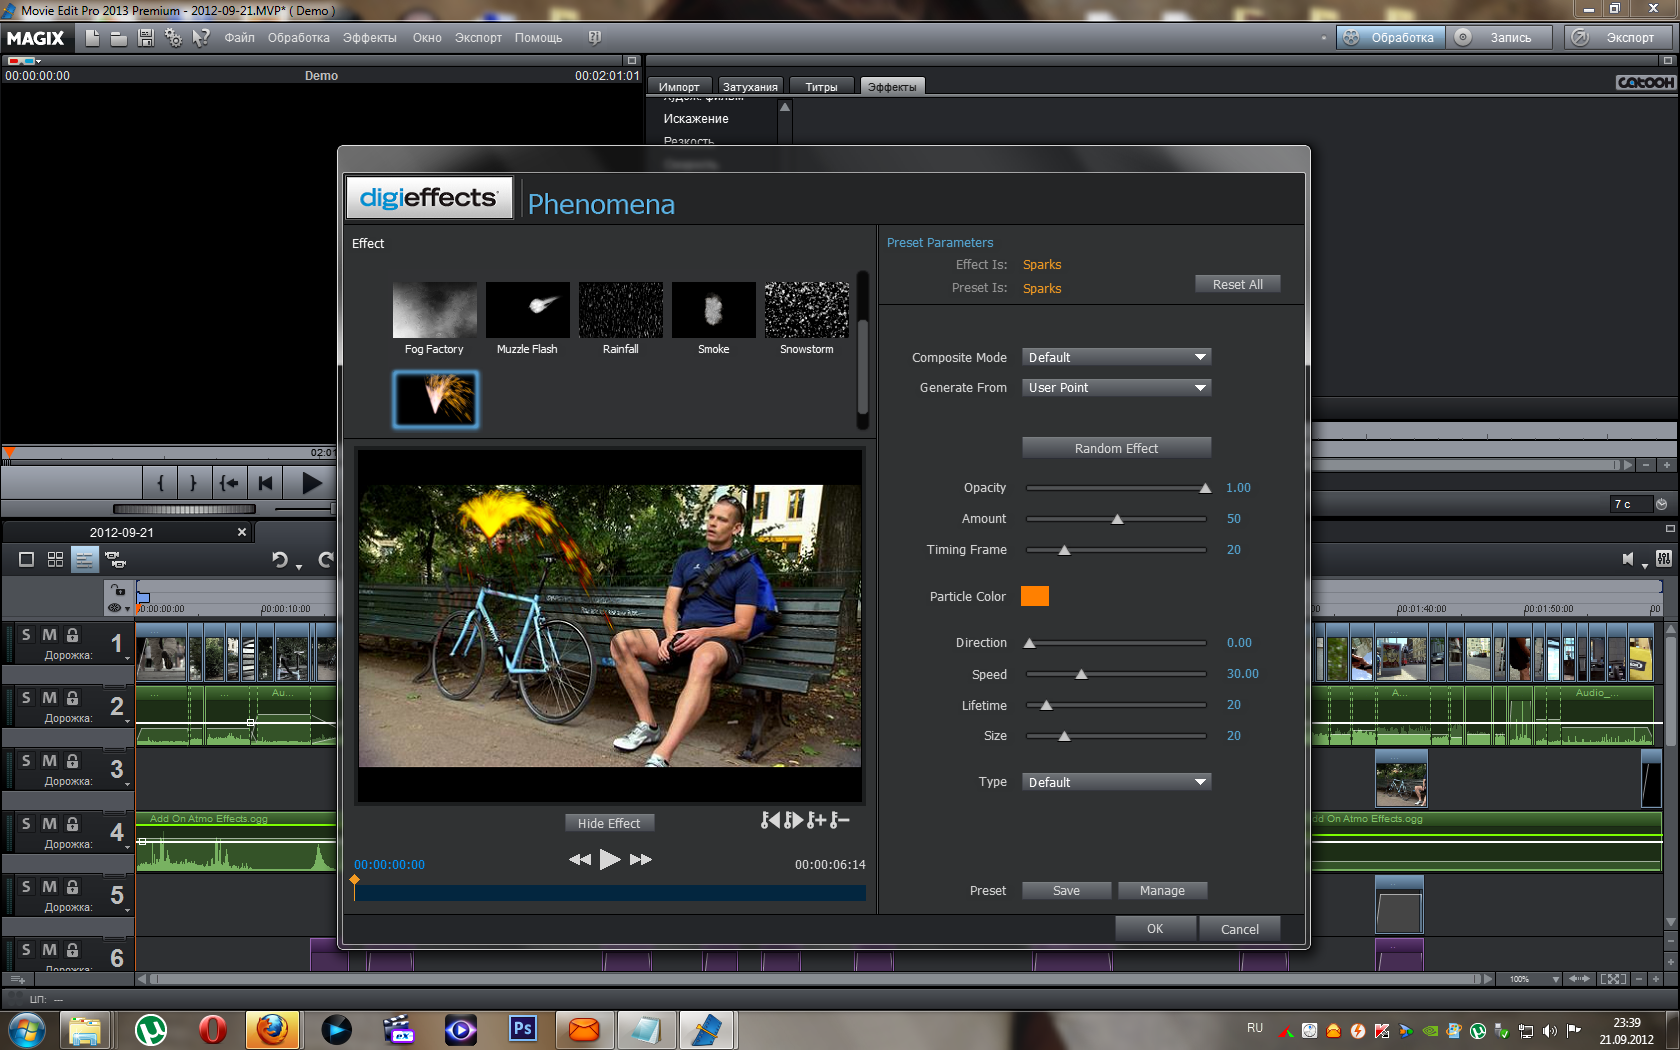1680x1050 pixels.
Task: Switch to scene overview grid icon
Action: coord(55,560)
